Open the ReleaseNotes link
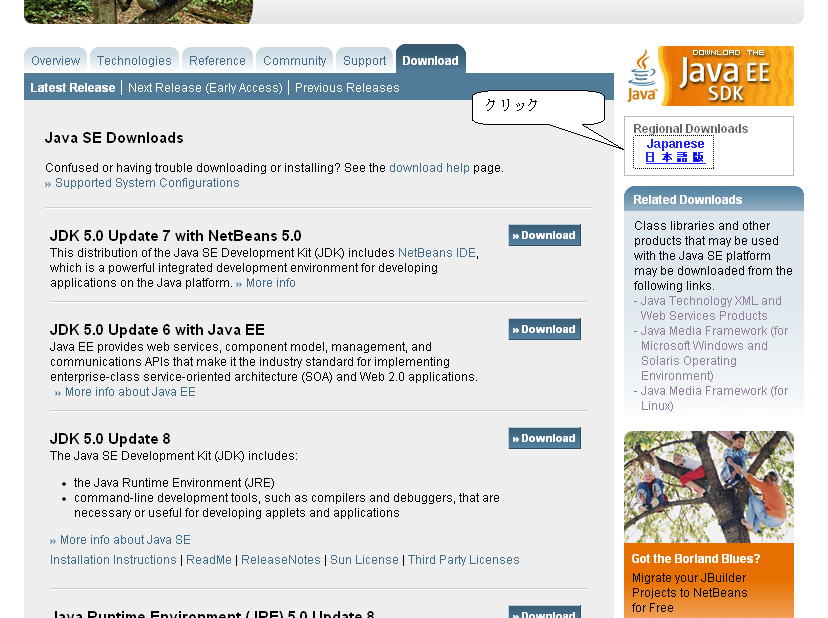 point(280,560)
